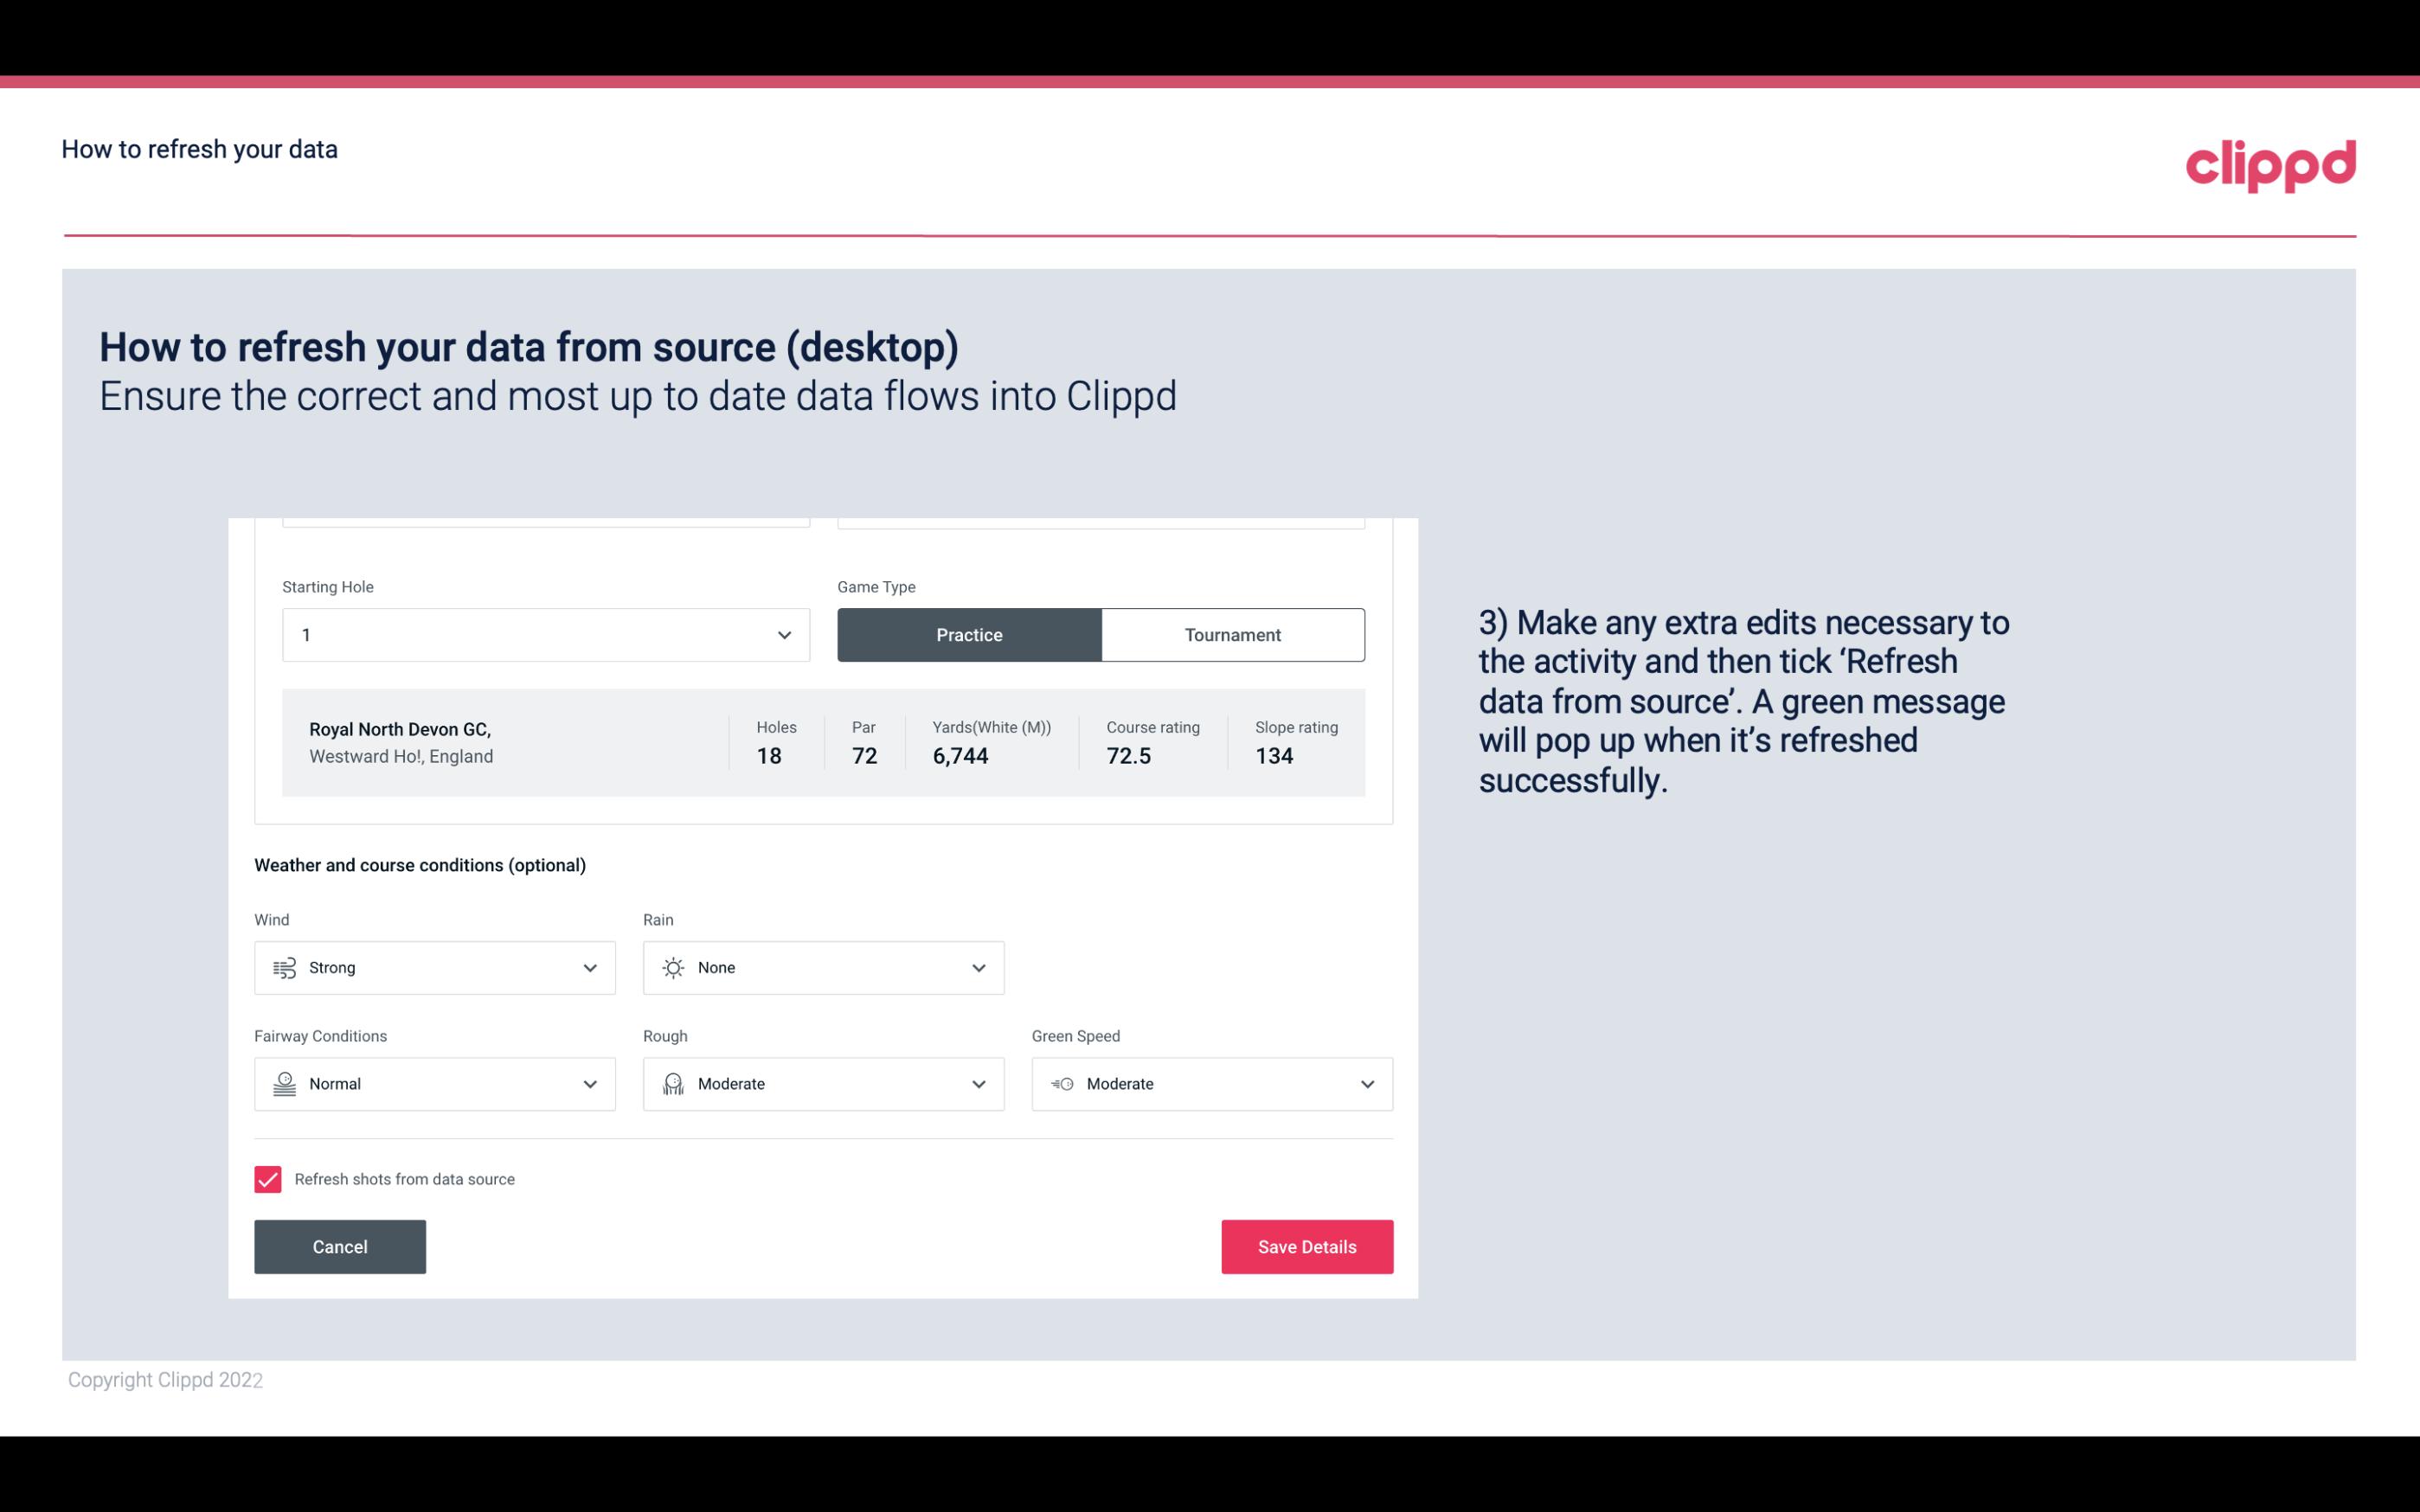Click the fairway conditions icon
The height and width of the screenshot is (1512, 2420).
click(x=282, y=1084)
